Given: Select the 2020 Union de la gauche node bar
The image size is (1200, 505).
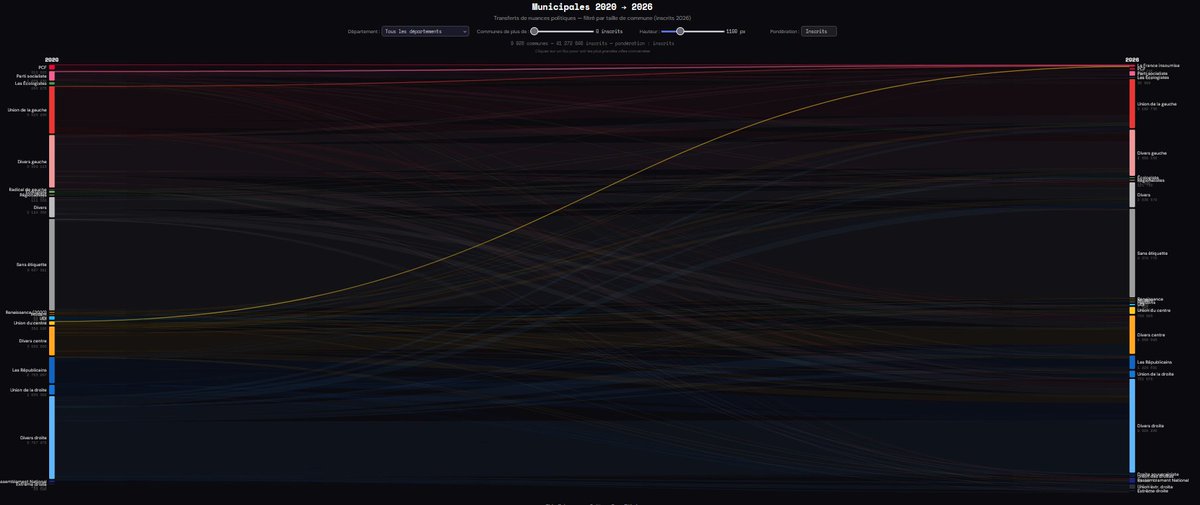Looking at the screenshot, I should pyautogui.click(x=52, y=111).
